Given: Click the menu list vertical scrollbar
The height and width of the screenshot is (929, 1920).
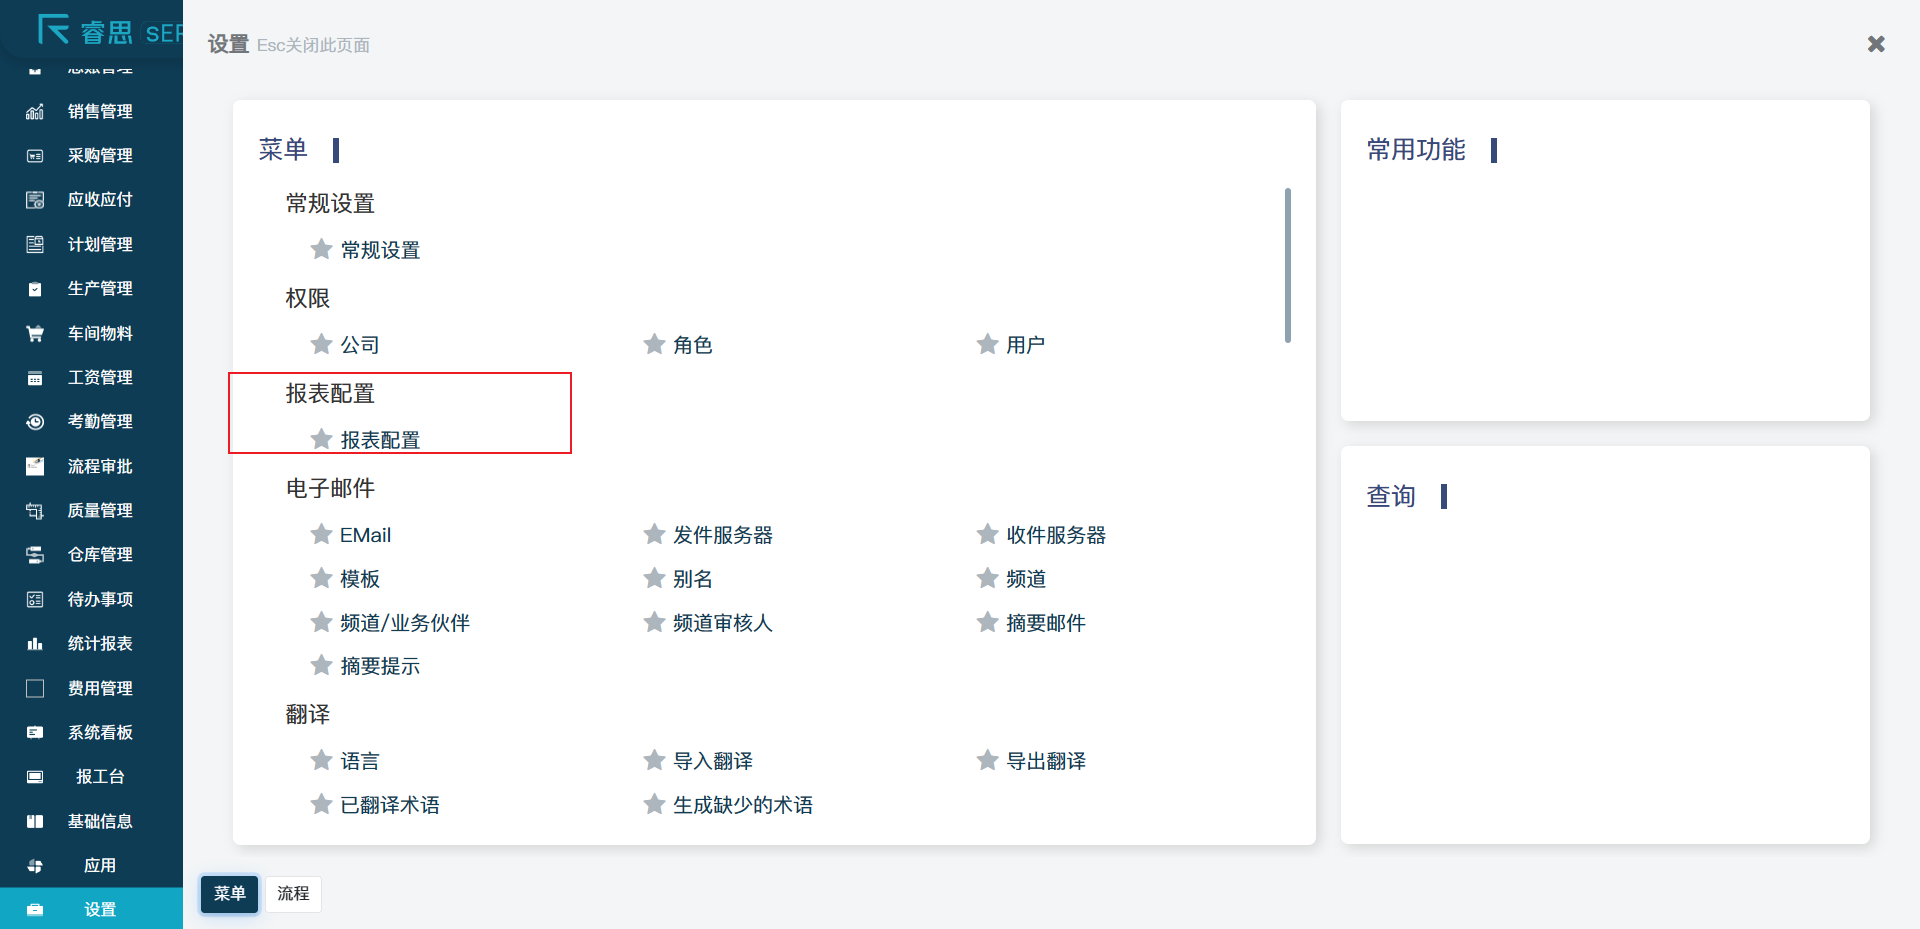Looking at the screenshot, I should [1287, 265].
